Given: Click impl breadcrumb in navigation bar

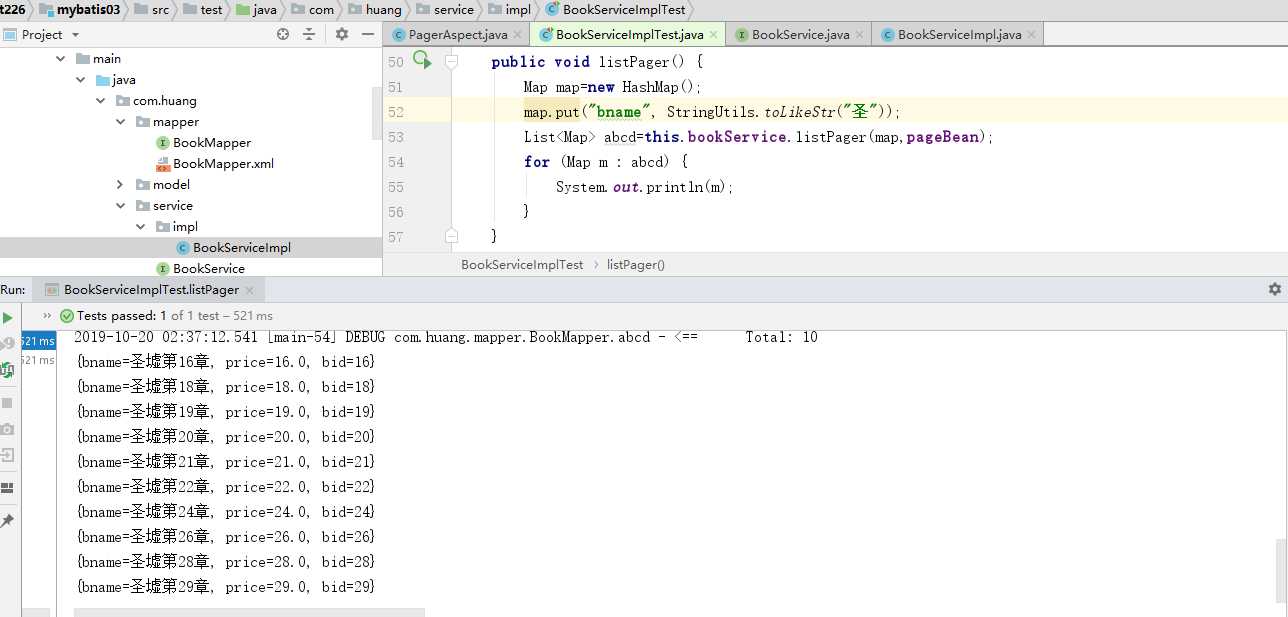Looking at the screenshot, I should coord(510,10).
